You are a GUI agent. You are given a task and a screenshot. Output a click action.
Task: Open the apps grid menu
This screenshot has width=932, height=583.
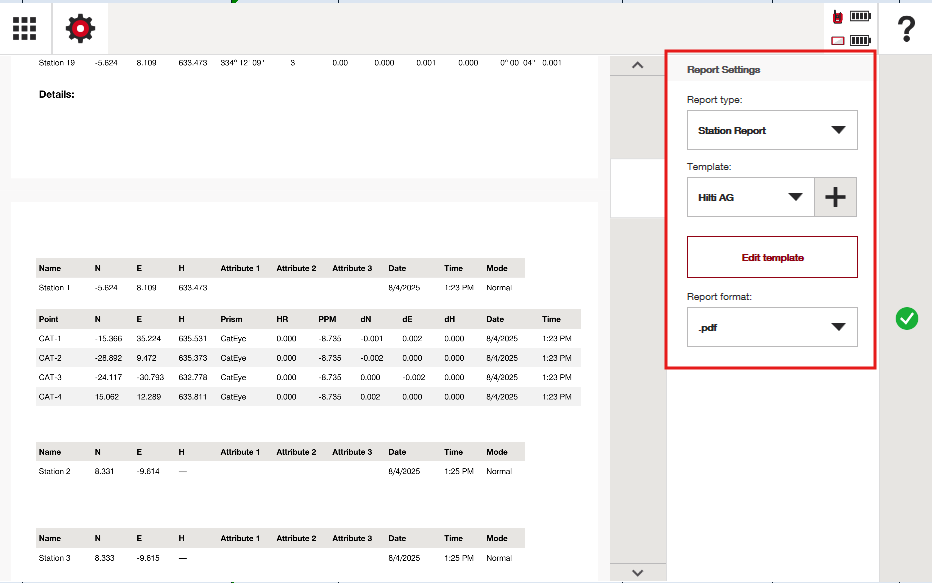pyautogui.click(x=25, y=29)
